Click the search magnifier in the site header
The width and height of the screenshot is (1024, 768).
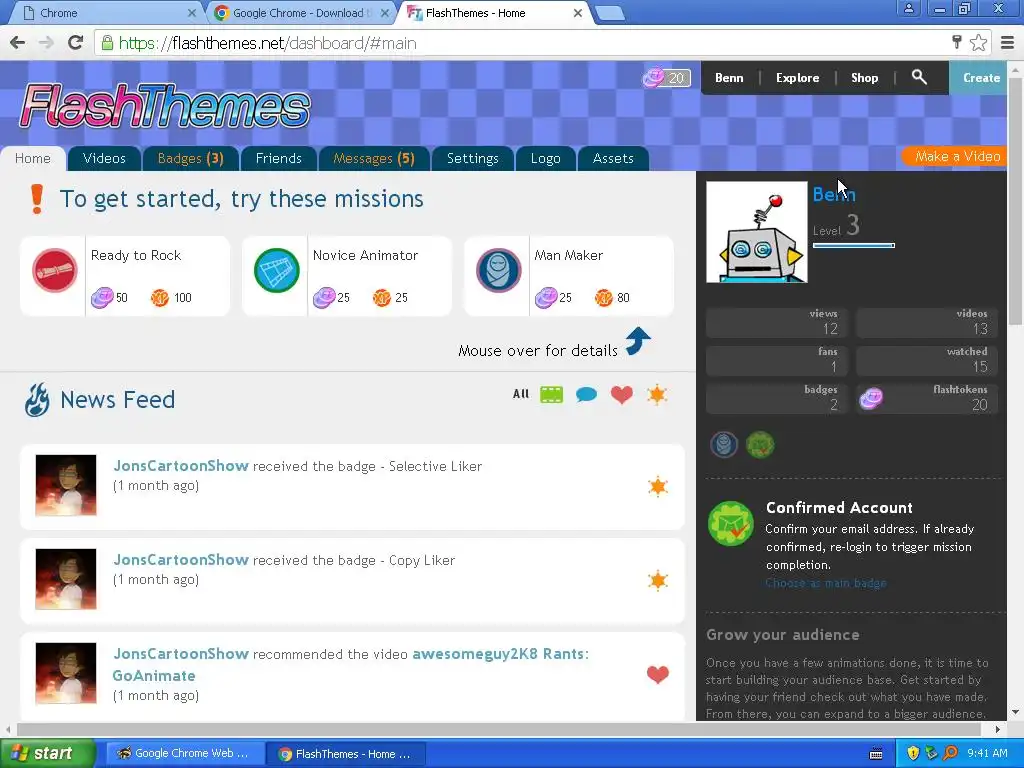(919, 77)
